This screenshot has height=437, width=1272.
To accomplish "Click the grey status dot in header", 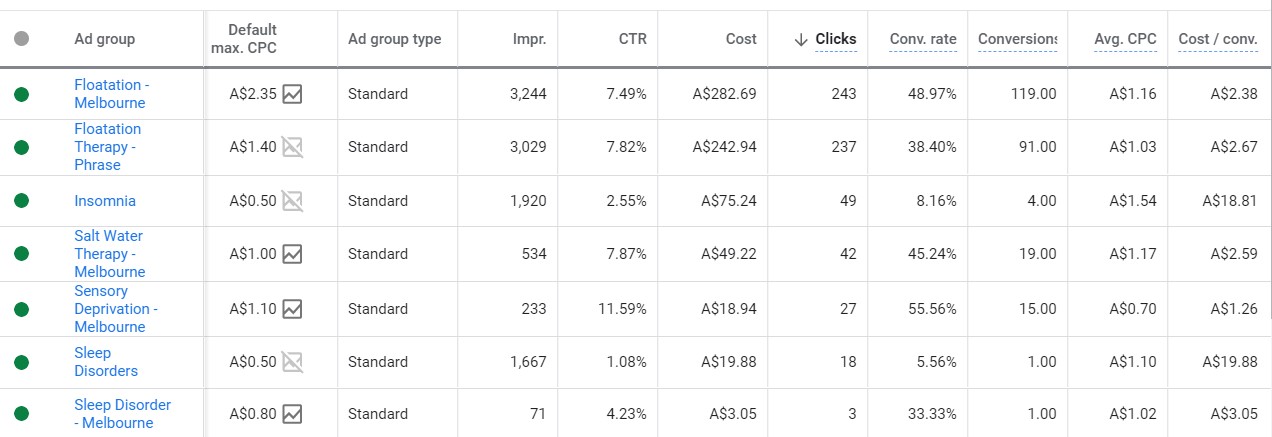I will [22, 39].
